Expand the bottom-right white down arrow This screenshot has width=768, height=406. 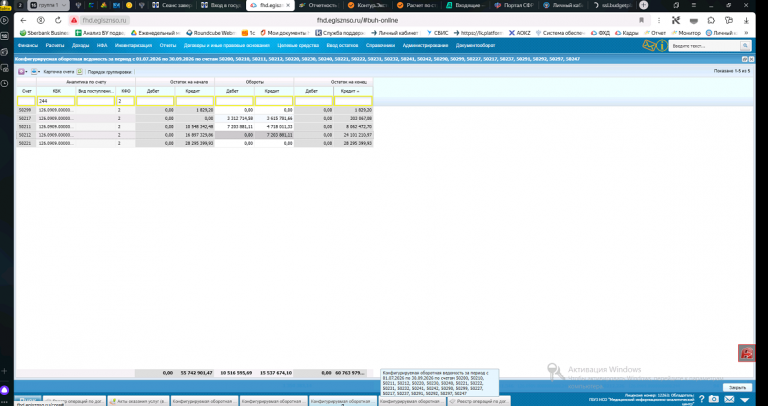(744, 400)
